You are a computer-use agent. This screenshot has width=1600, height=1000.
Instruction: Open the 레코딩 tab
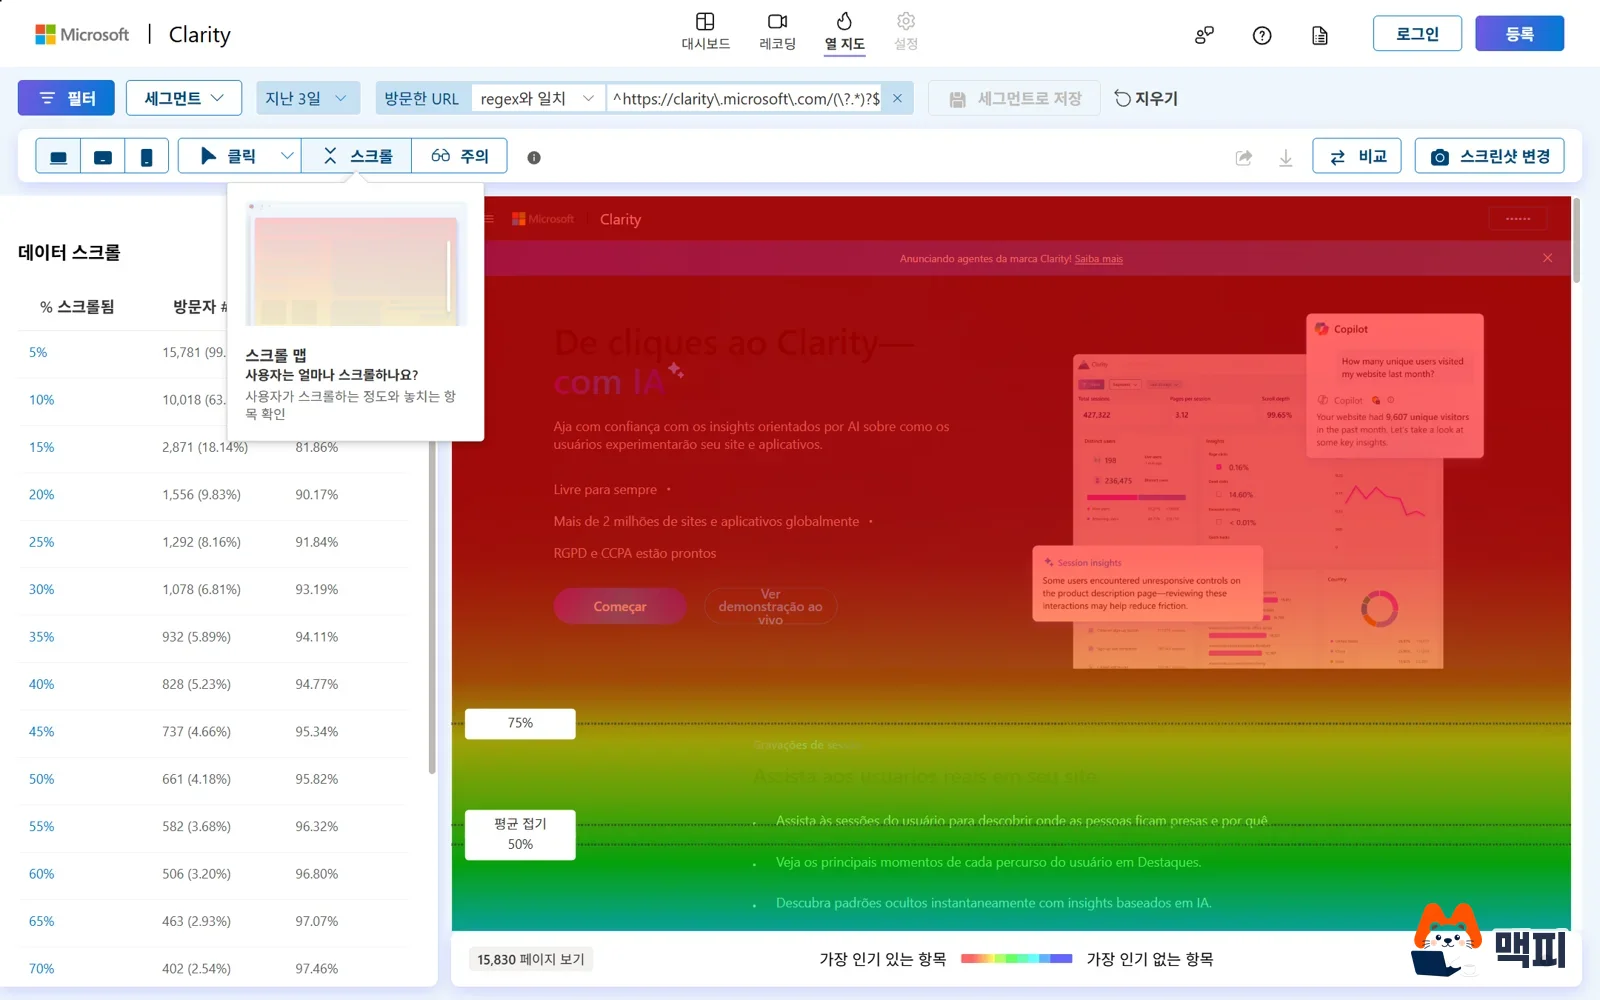[777, 32]
